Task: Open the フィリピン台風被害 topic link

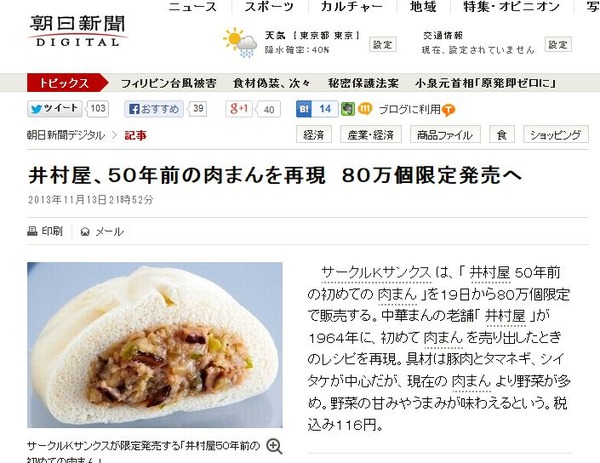Action: [169, 83]
